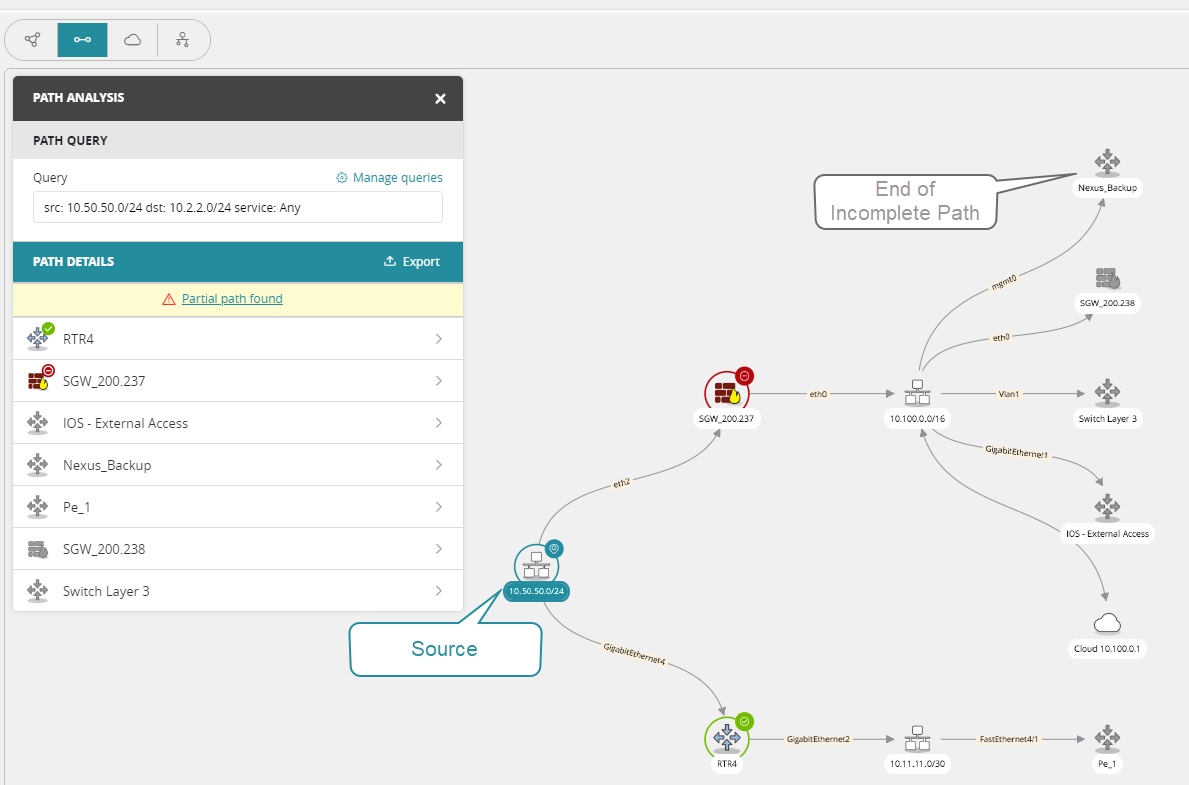Image resolution: width=1189 pixels, height=785 pixels.
Task: Export the path details
Action: click(411, 262)
